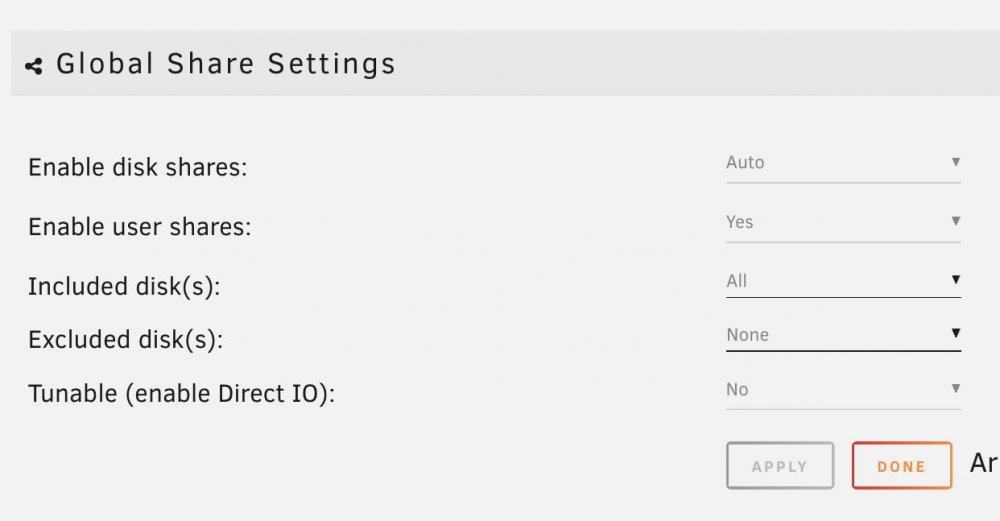Click the cut-off text right of Done

coord(984,463)
